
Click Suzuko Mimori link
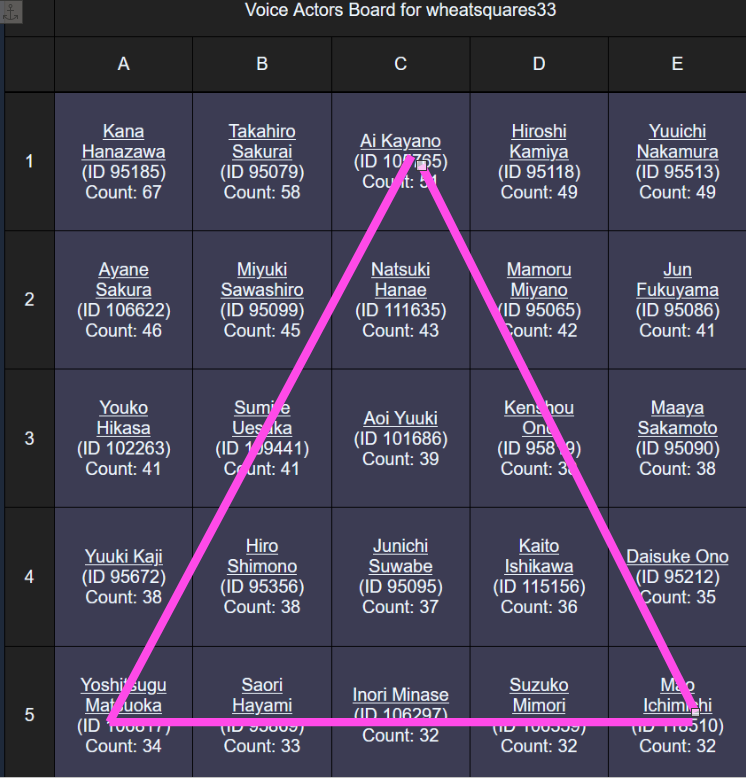pos(539,695)
